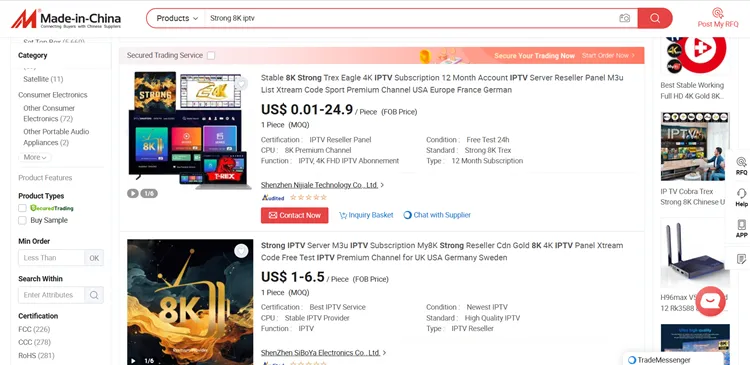750x365 pixels.
Task: Click Audited badge for Shenzhen Nijiale
Action: point(273,197)
